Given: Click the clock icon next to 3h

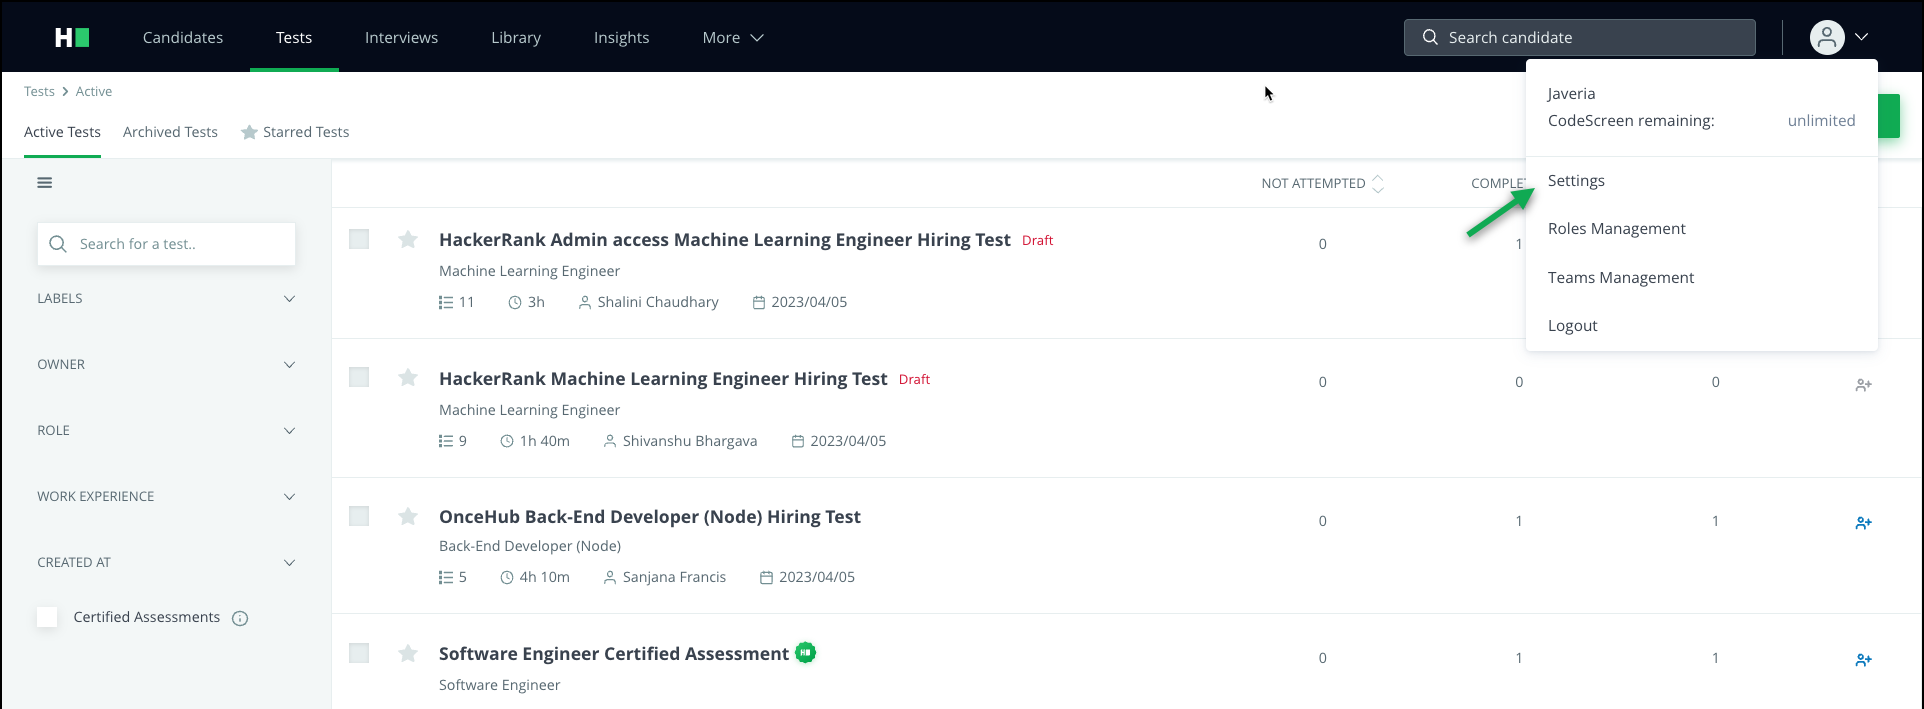Looking at the screenshot, I should (515, 302).
